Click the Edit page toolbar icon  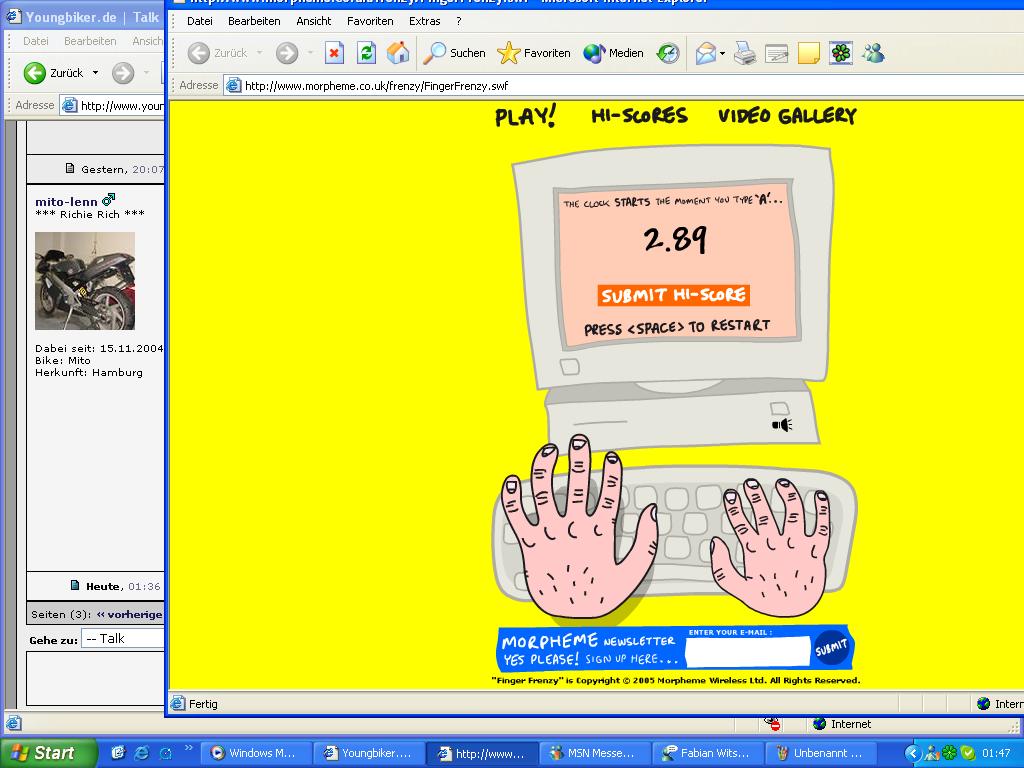pos(776,53)
